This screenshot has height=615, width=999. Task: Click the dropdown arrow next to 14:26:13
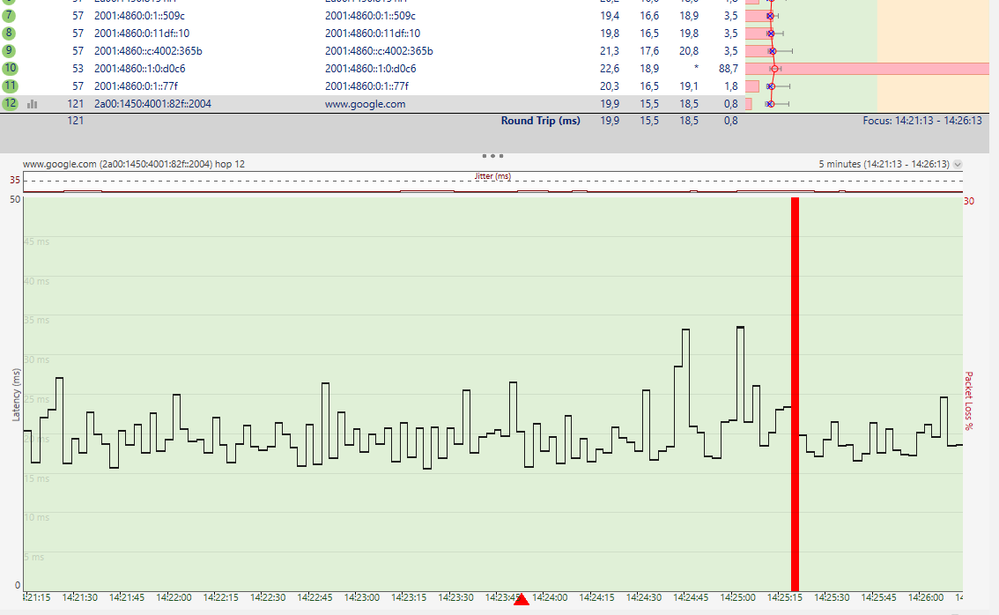[957, 164]
